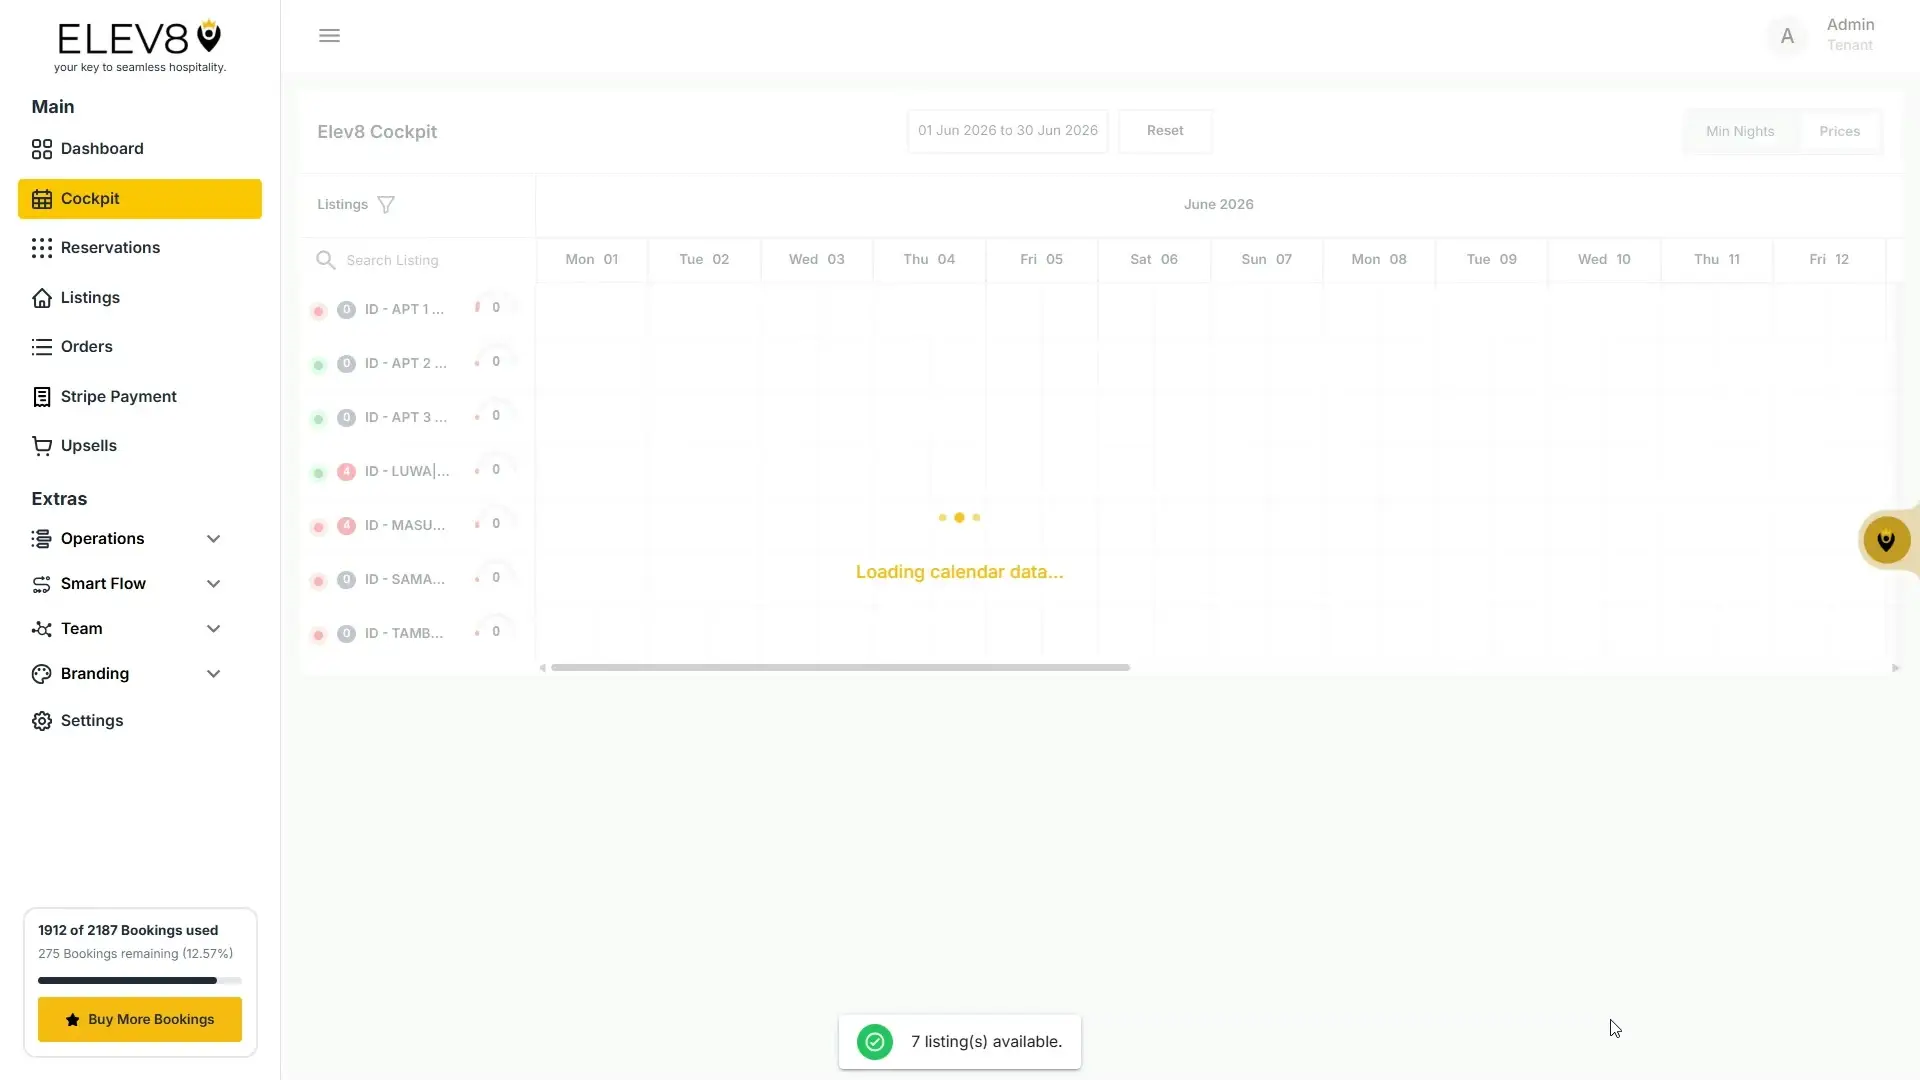Click the Stripe Payment receipt icon

[41, 397]
